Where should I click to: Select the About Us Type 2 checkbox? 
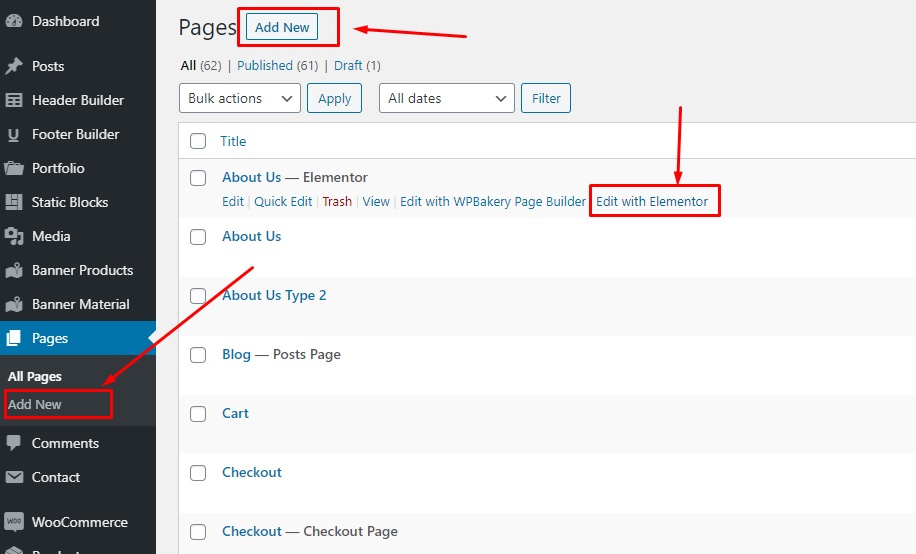(x=198, y=296)
